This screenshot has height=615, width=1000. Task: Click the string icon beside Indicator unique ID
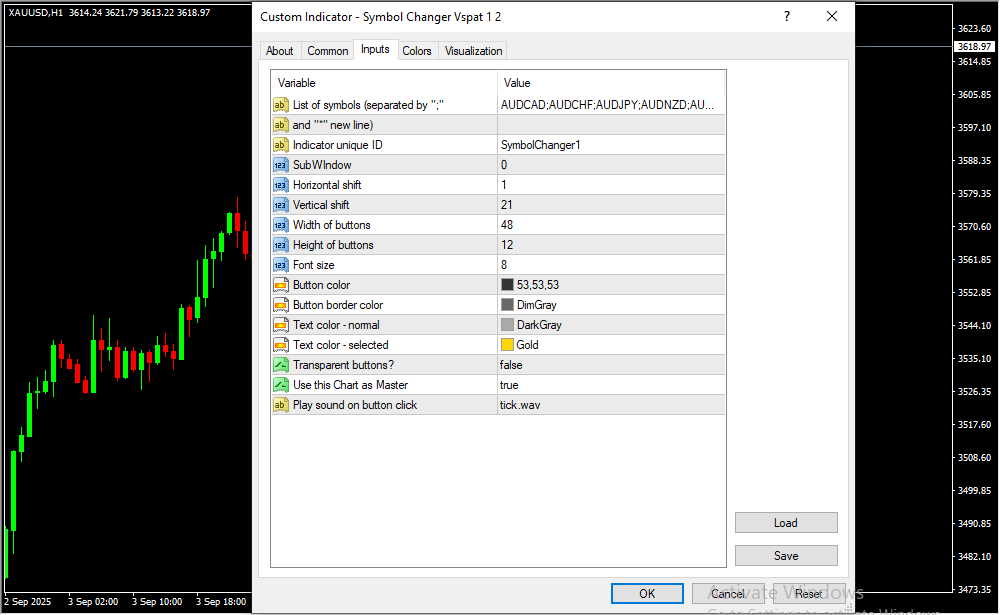[280, 145]
